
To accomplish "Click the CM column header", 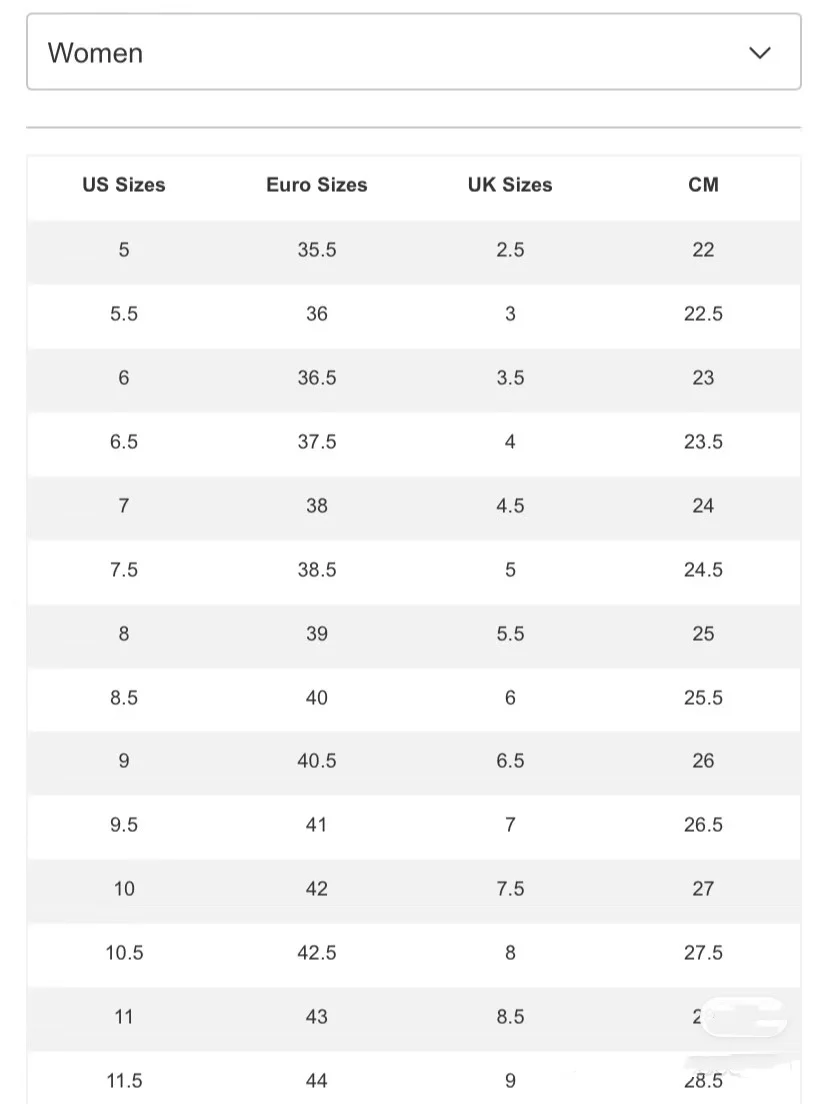I will pos(703,184).
